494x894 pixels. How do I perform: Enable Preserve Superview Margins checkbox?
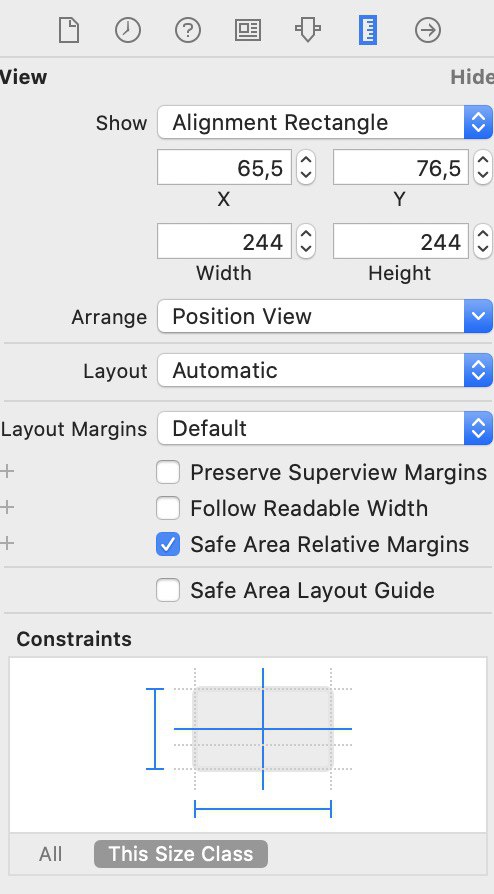coord(168,473)
